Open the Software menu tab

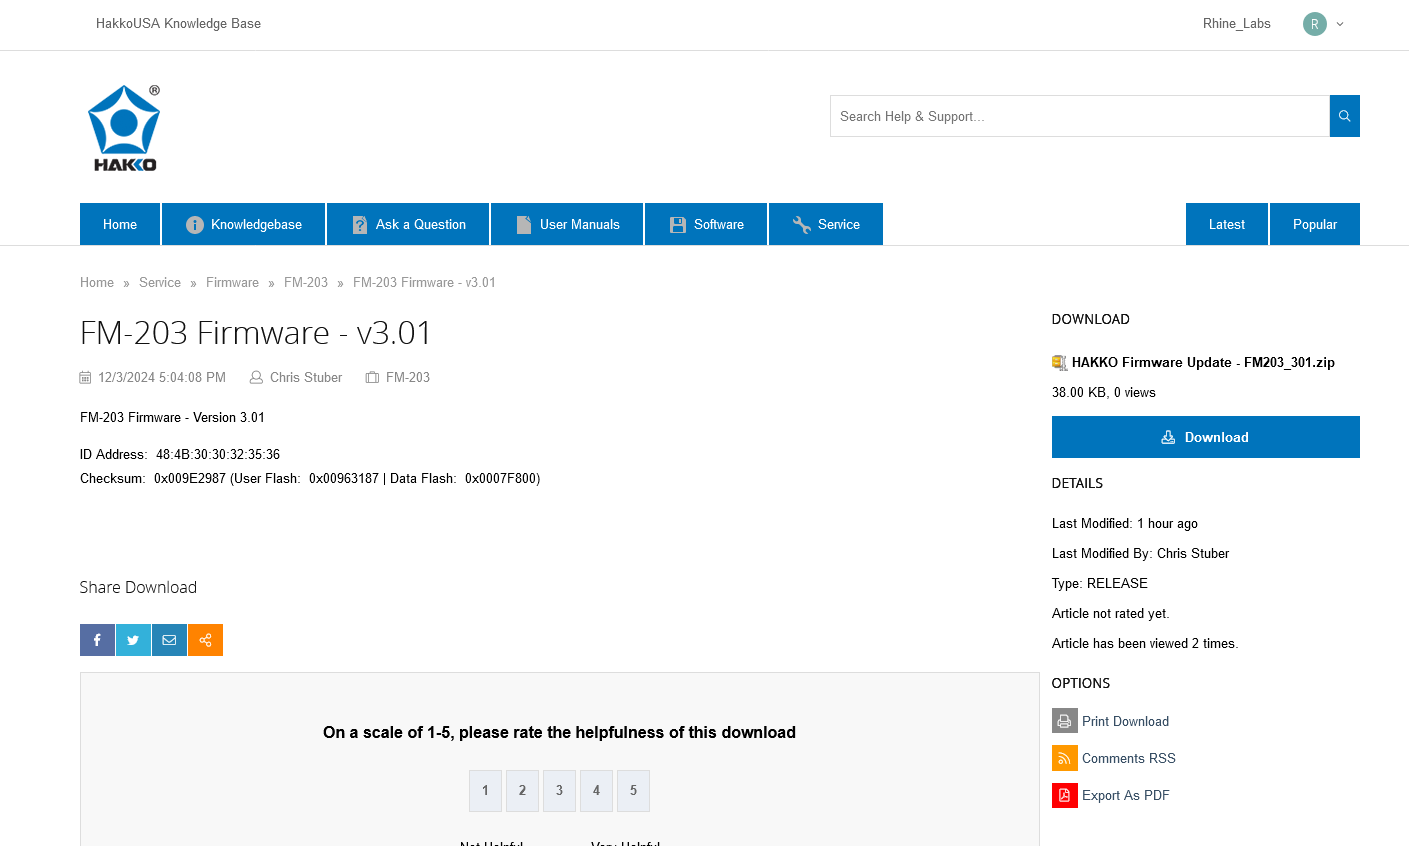click(706, 224)
